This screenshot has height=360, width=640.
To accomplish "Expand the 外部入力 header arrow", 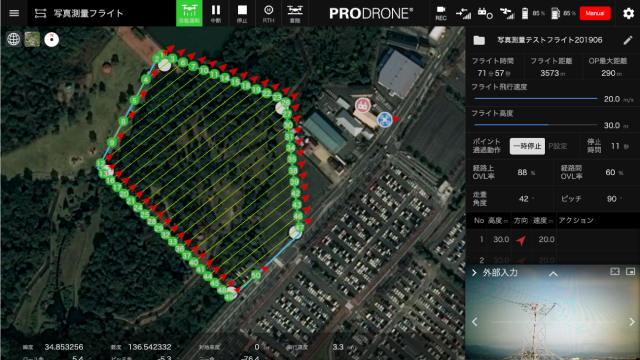I will pyautogui.click(x=474, y=273).
